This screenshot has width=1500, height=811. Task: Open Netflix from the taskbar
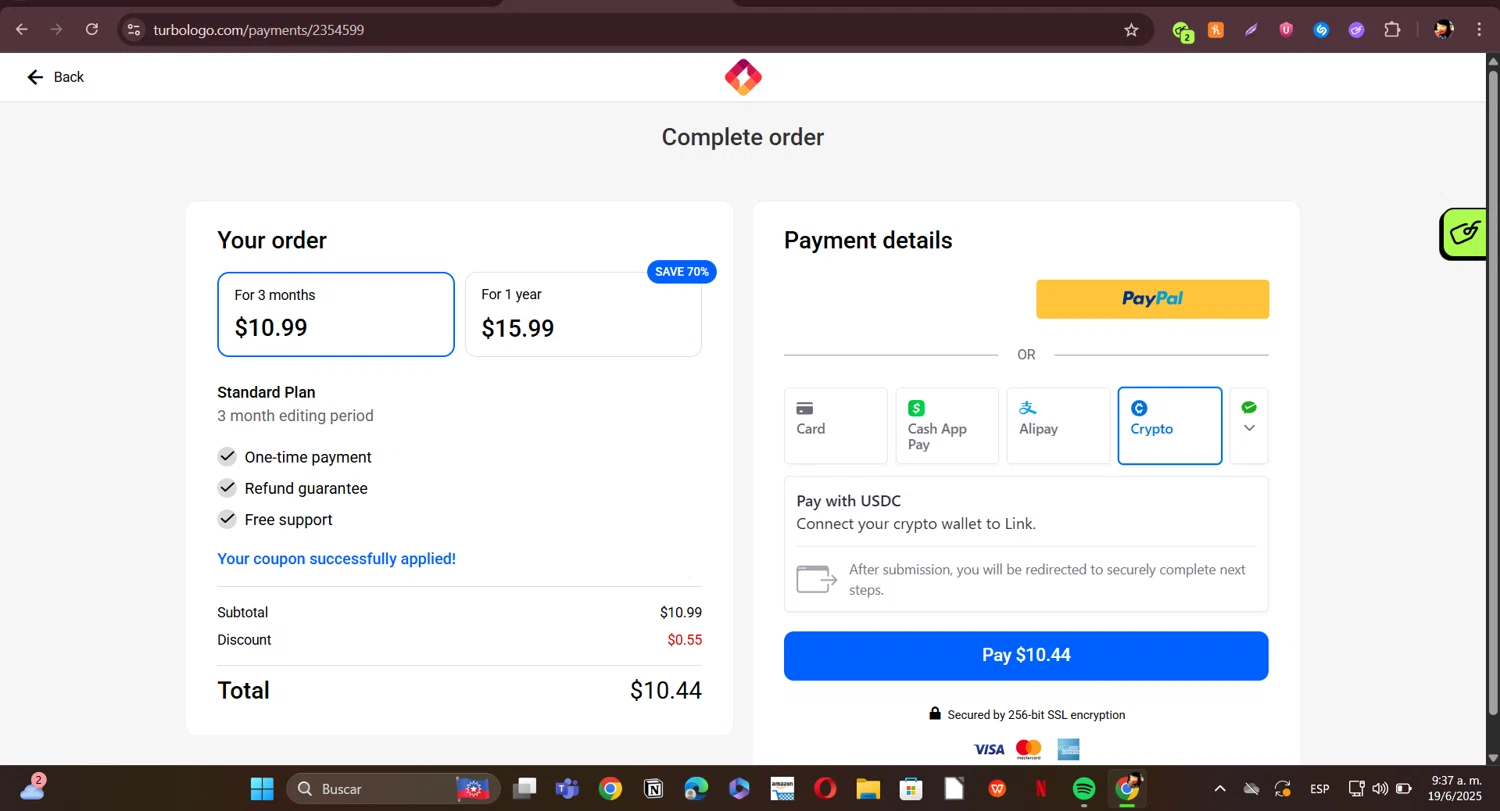(x=1041, y=789)
